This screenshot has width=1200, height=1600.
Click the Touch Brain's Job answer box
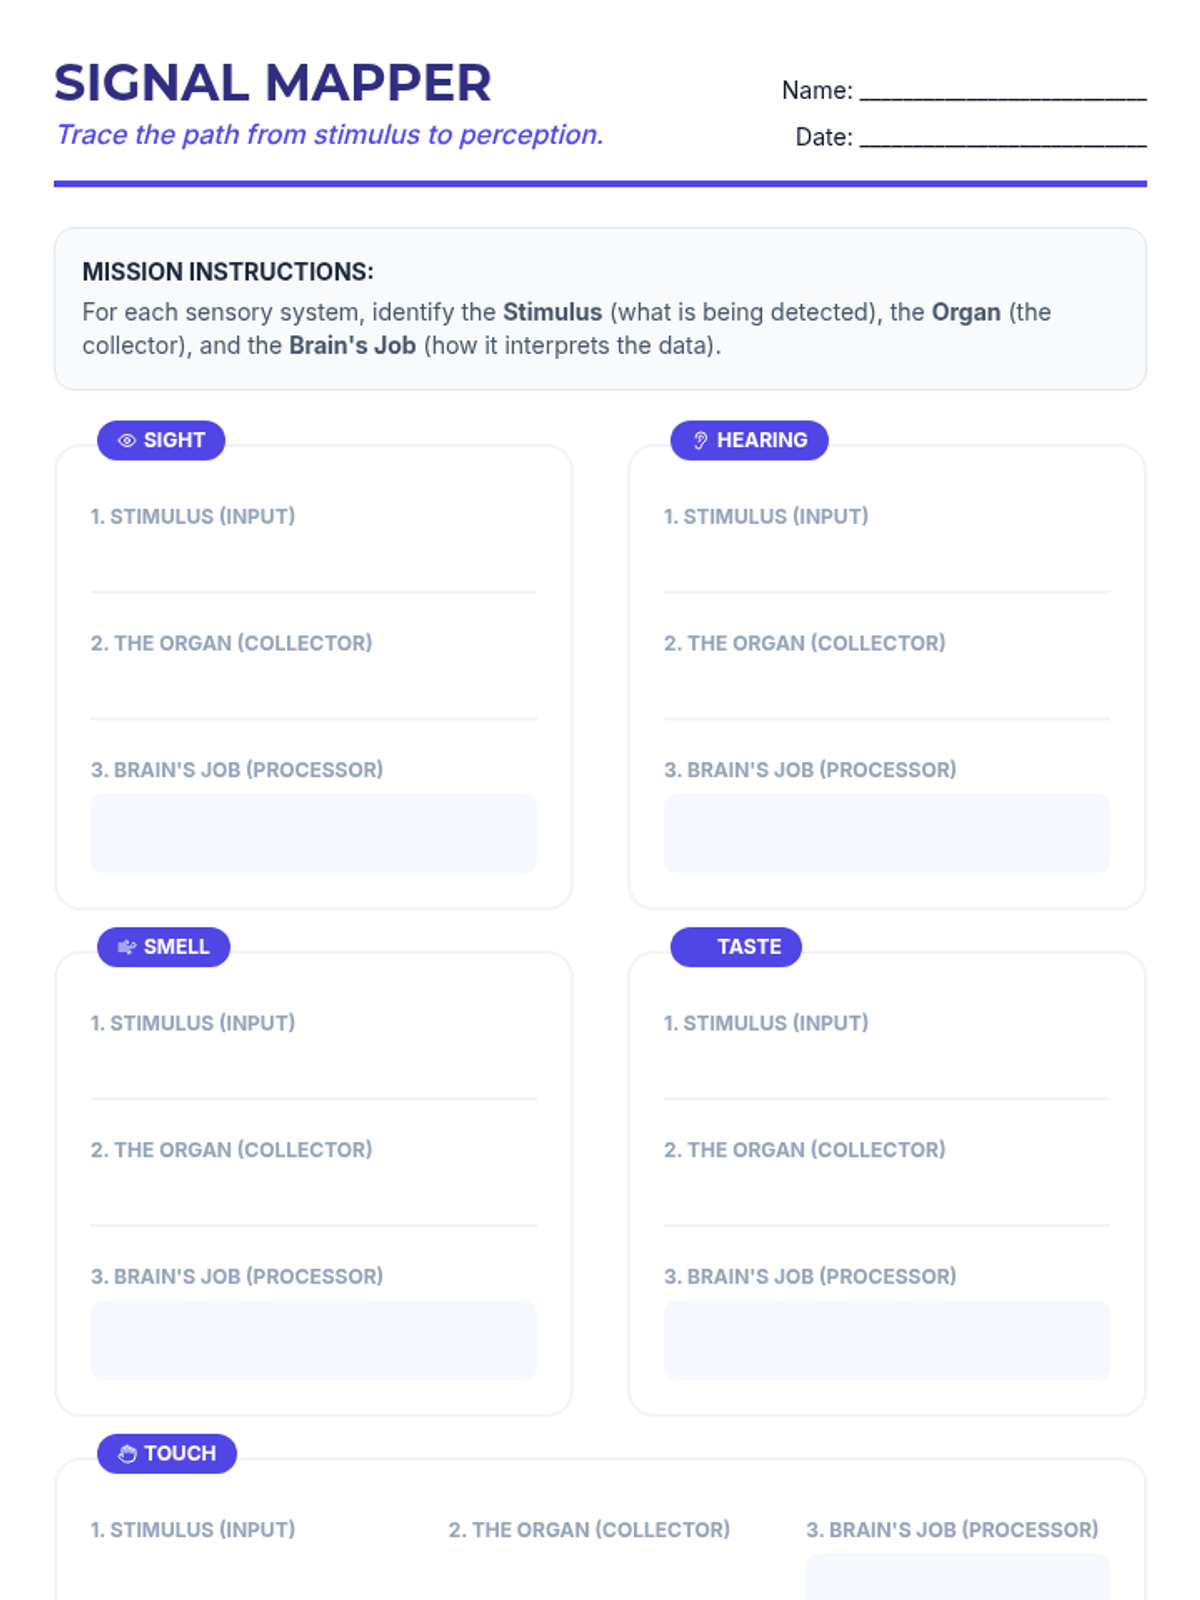957,1577
